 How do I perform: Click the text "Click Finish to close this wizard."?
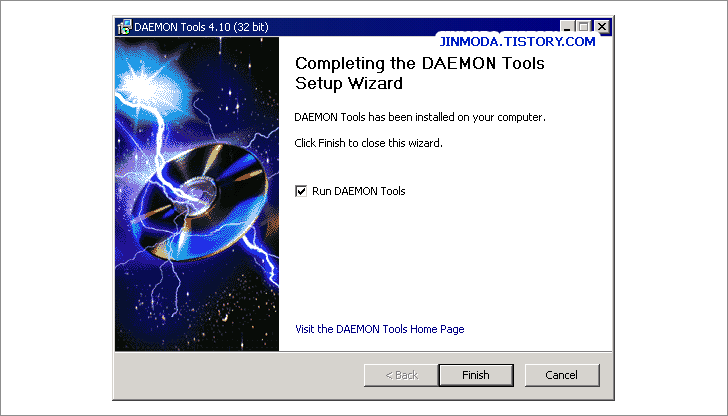pos(368,143)
